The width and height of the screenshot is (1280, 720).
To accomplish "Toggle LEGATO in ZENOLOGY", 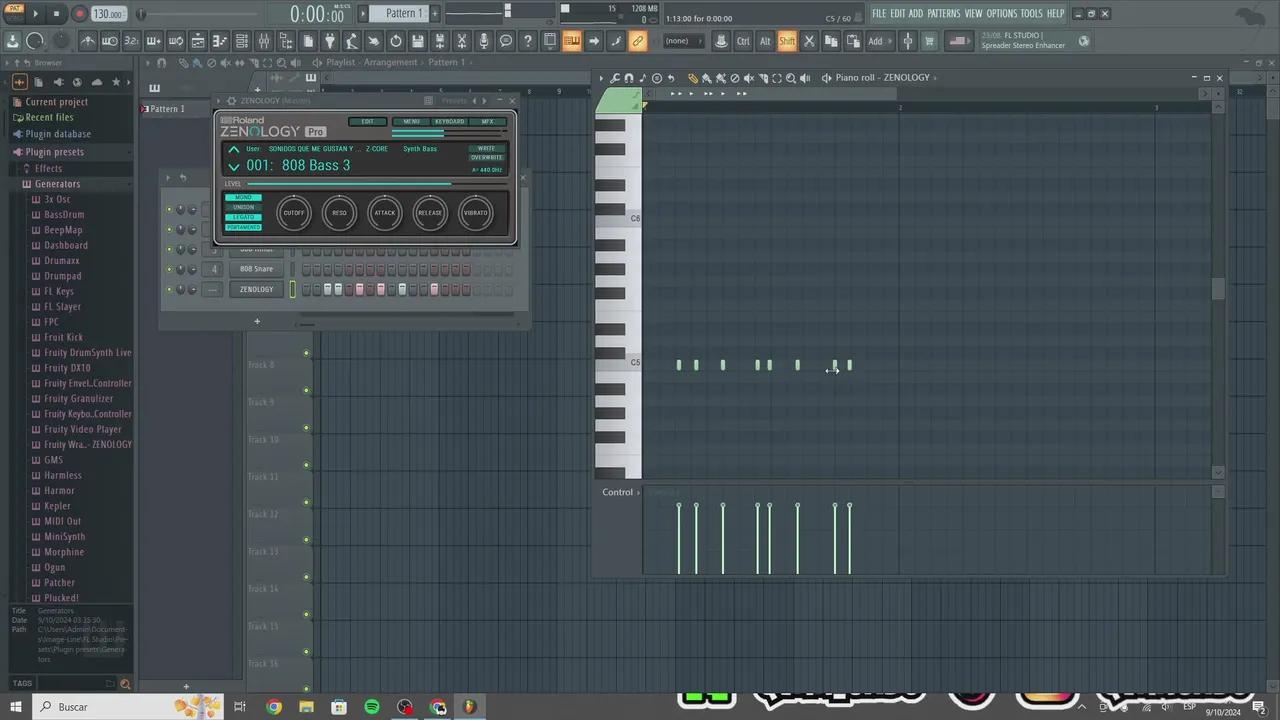I will 243,217.
